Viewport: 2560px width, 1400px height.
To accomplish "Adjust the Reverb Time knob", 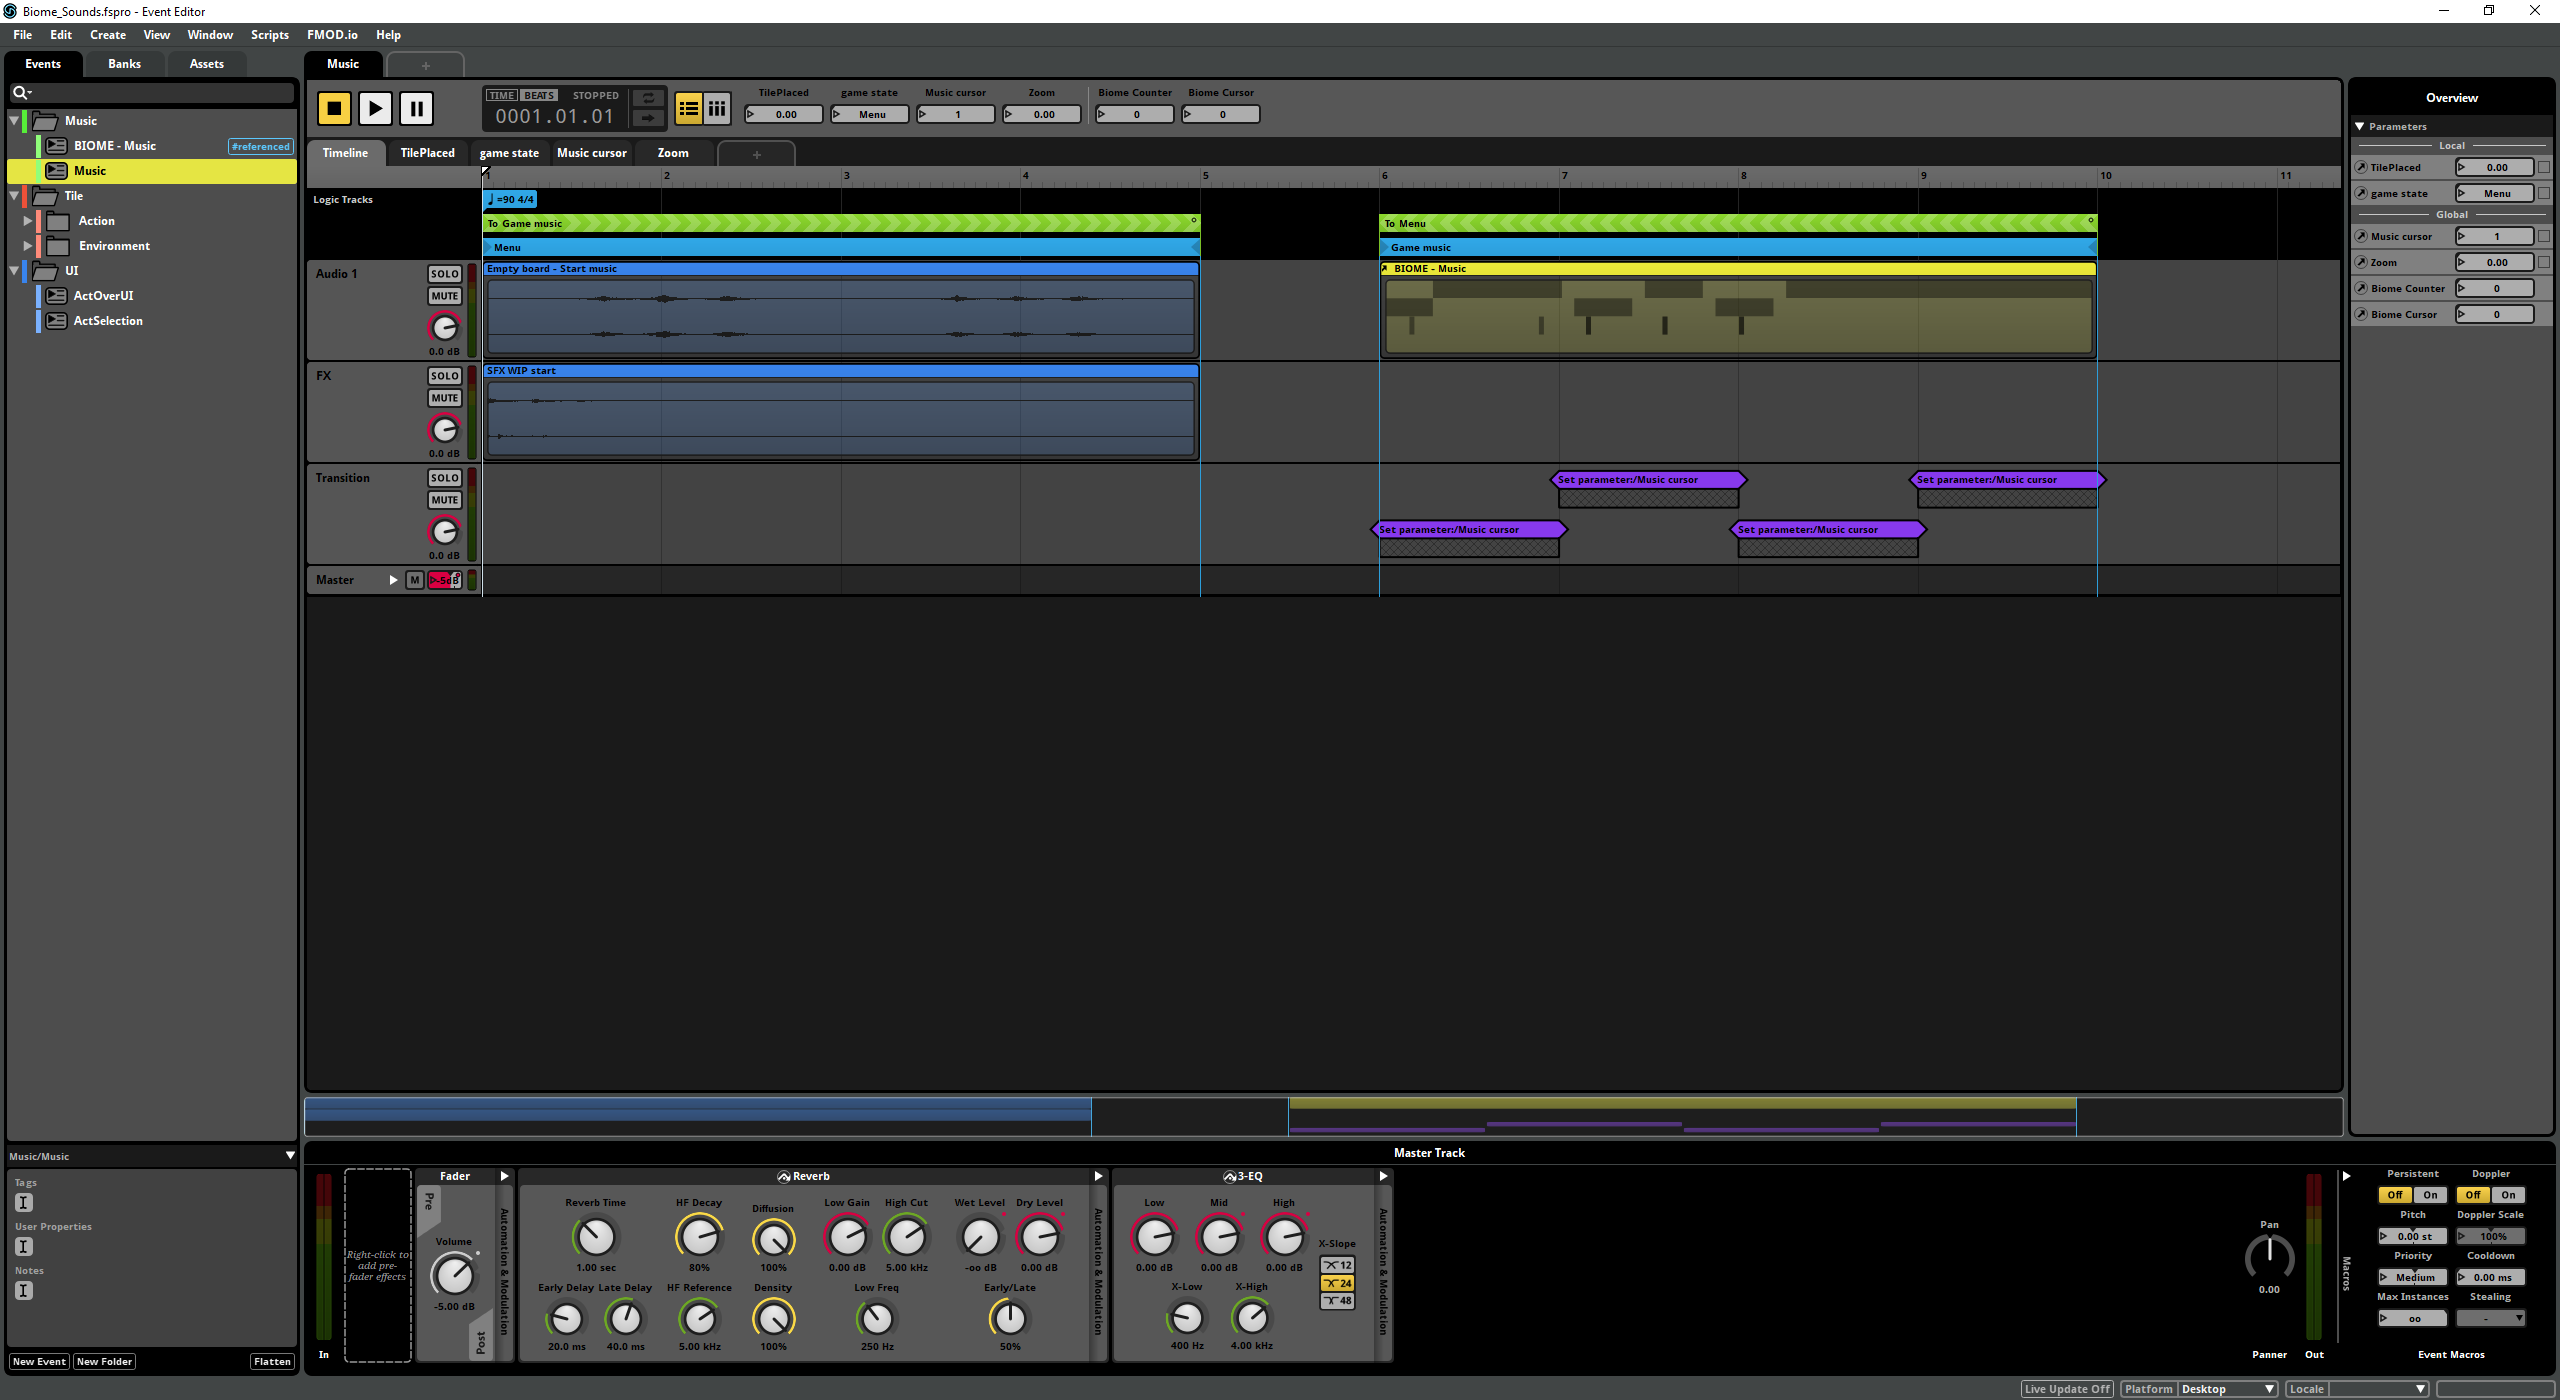I will point(595,1238).
